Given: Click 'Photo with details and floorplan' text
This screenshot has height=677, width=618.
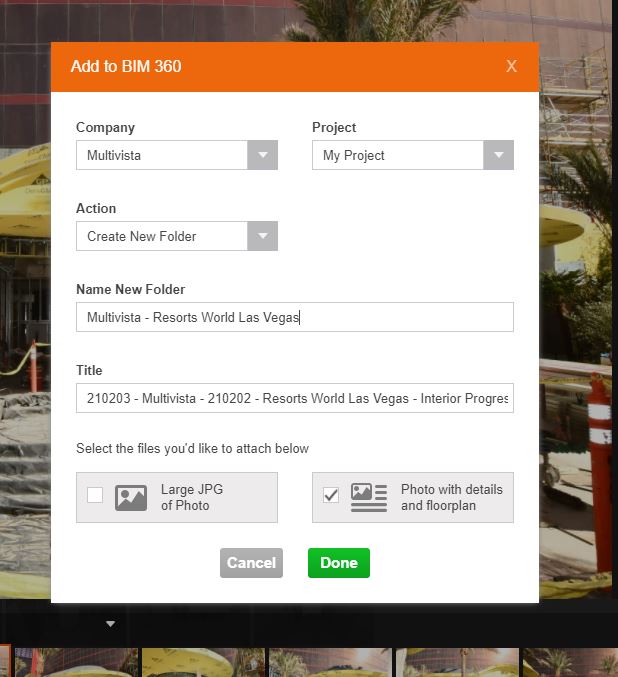Looking at the screenshot, I should [452, 497].
